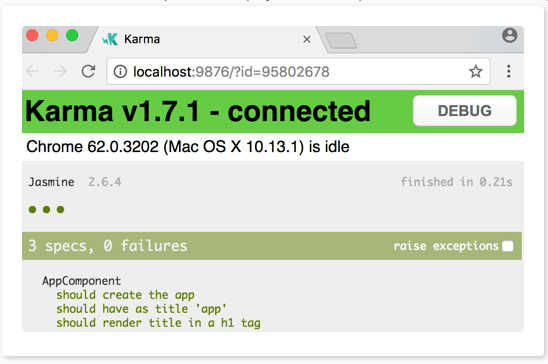The width and height of the screenshot is (548, 364).
Task: Open spec 'should create the app'
Action: coord(125,295)
